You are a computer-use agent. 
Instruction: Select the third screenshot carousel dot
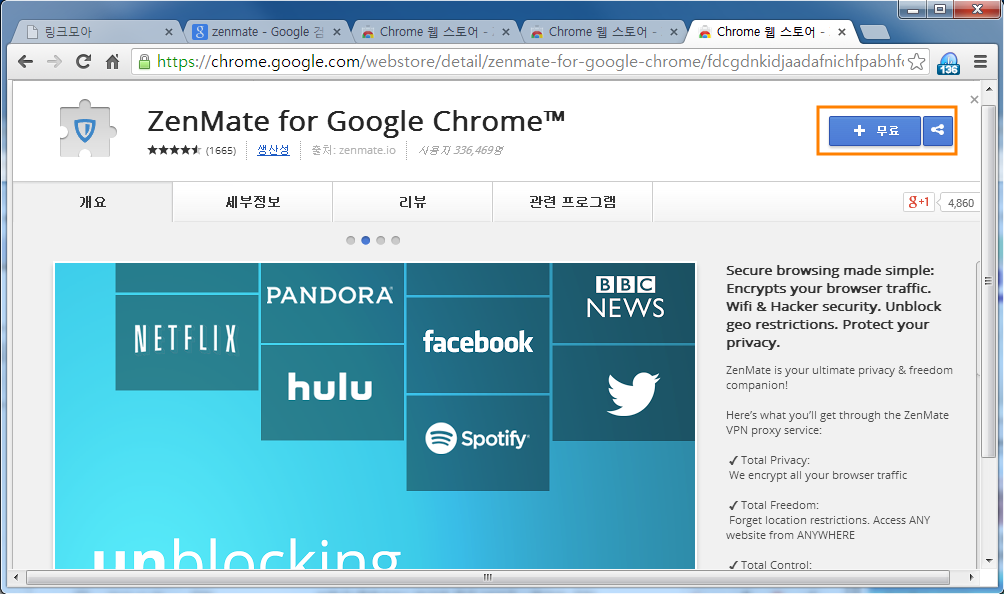click(x=381, y=241)
